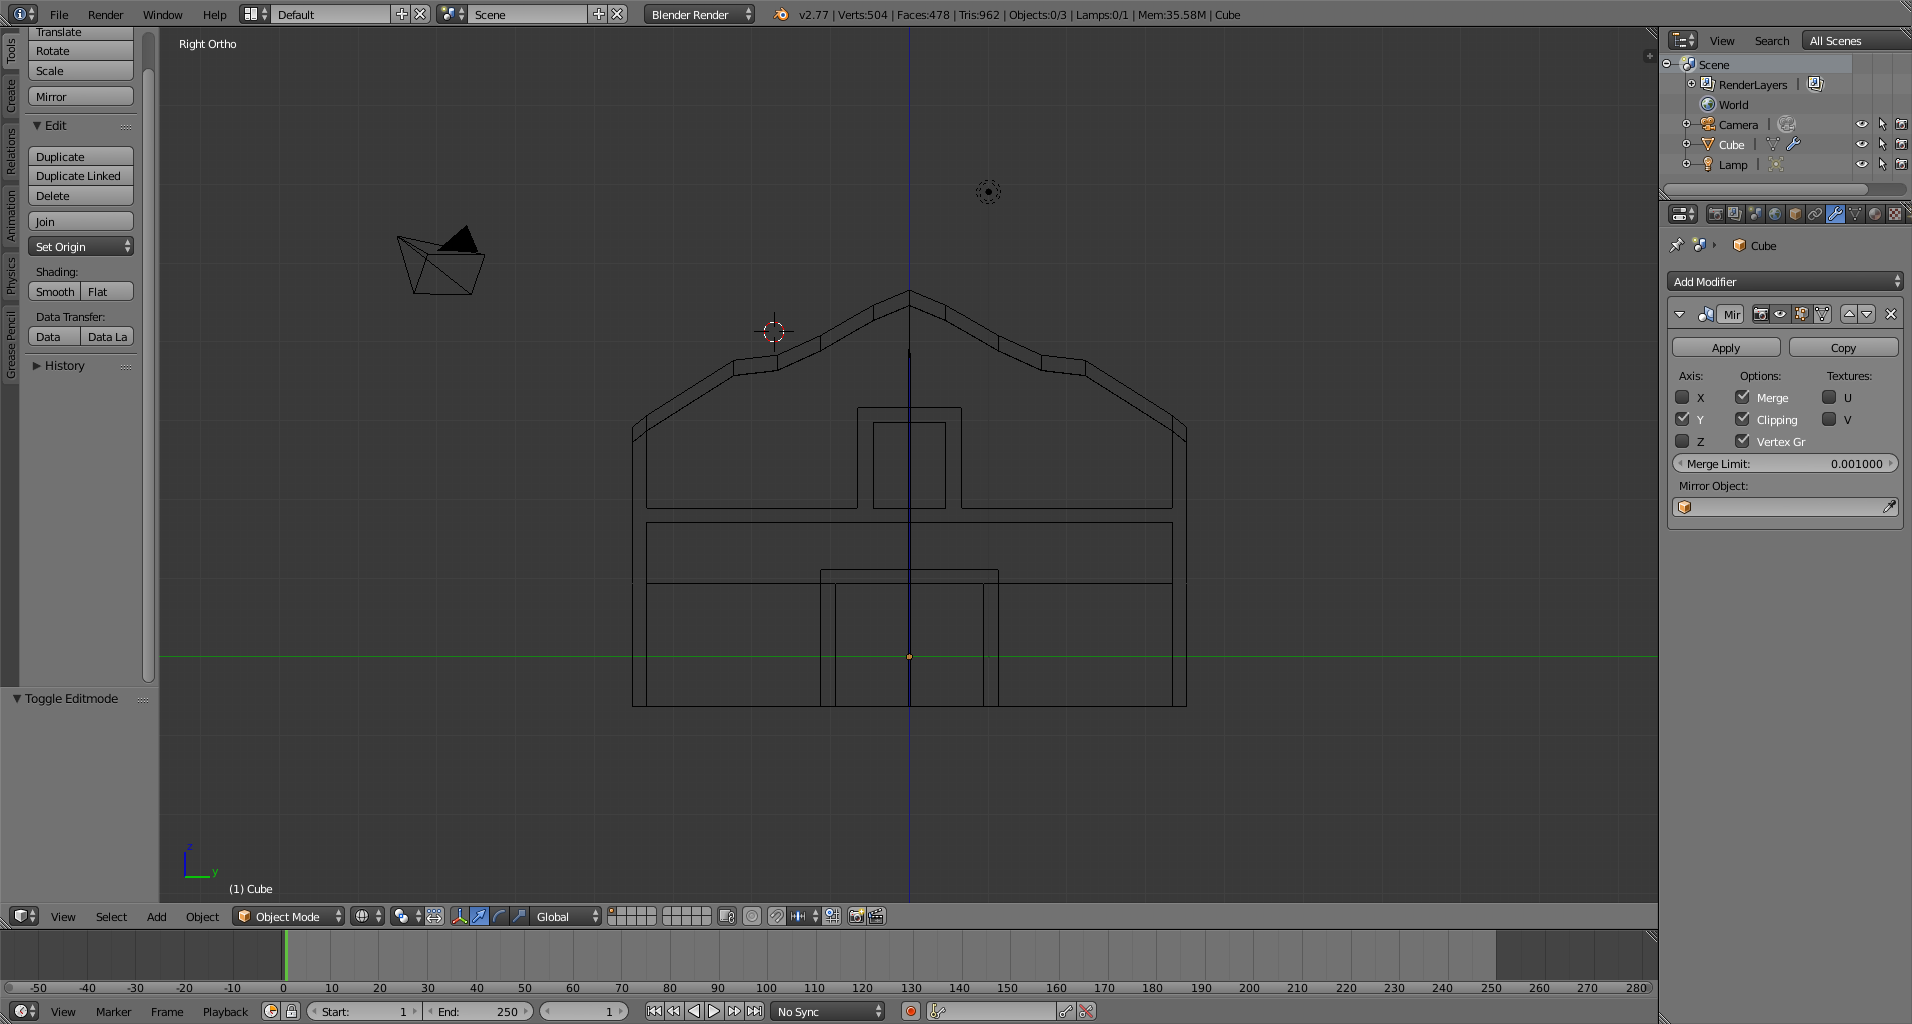Click the Merge Limit value slider
This screenshot has height=1024, width=1912.
[x=1784, y=464]
